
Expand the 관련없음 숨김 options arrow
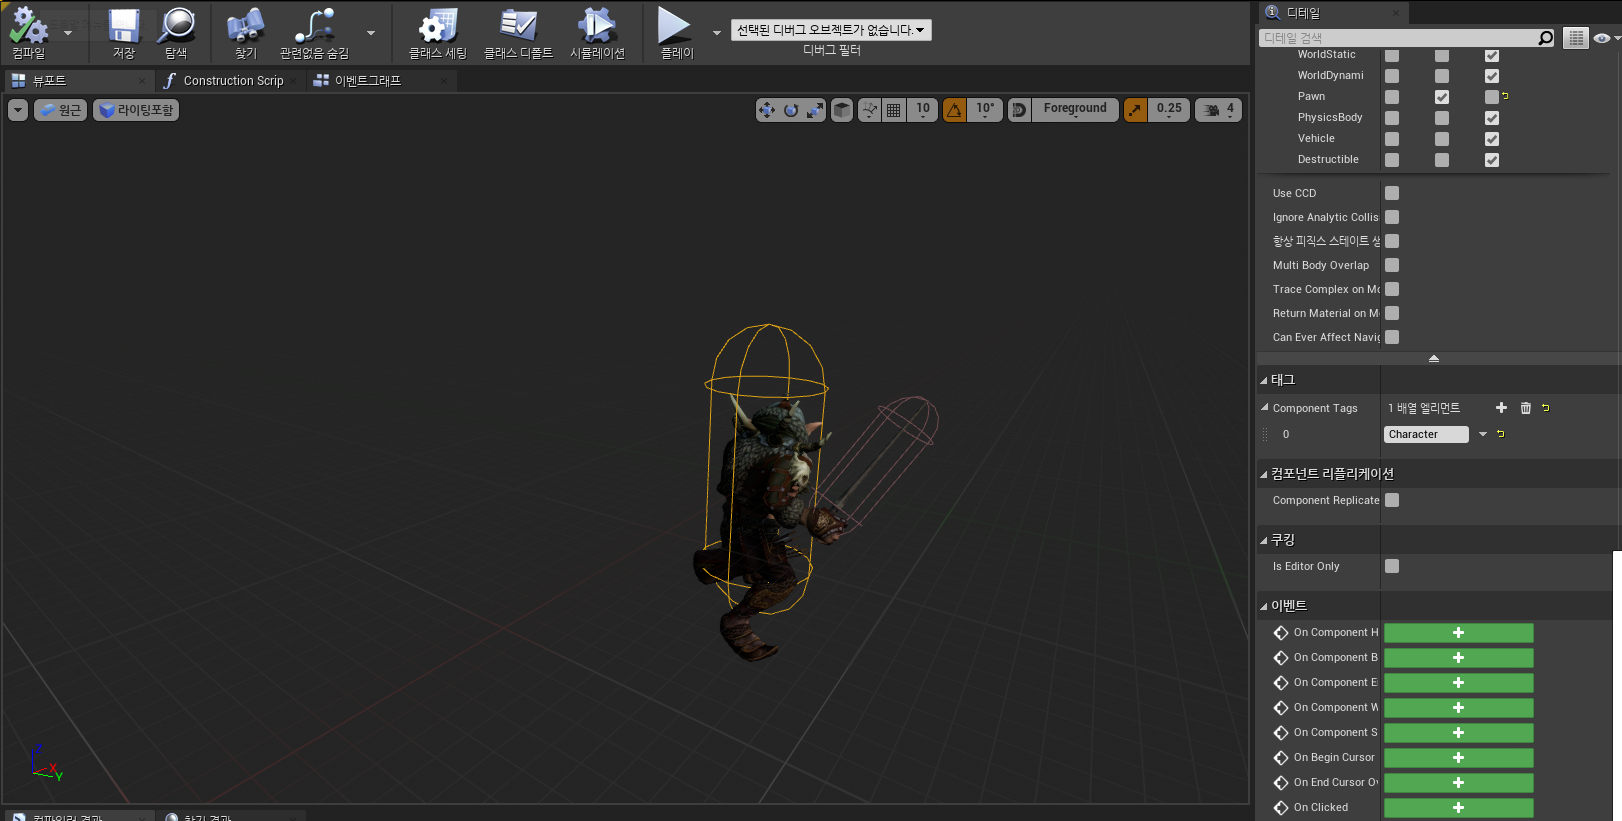(371, 32)
